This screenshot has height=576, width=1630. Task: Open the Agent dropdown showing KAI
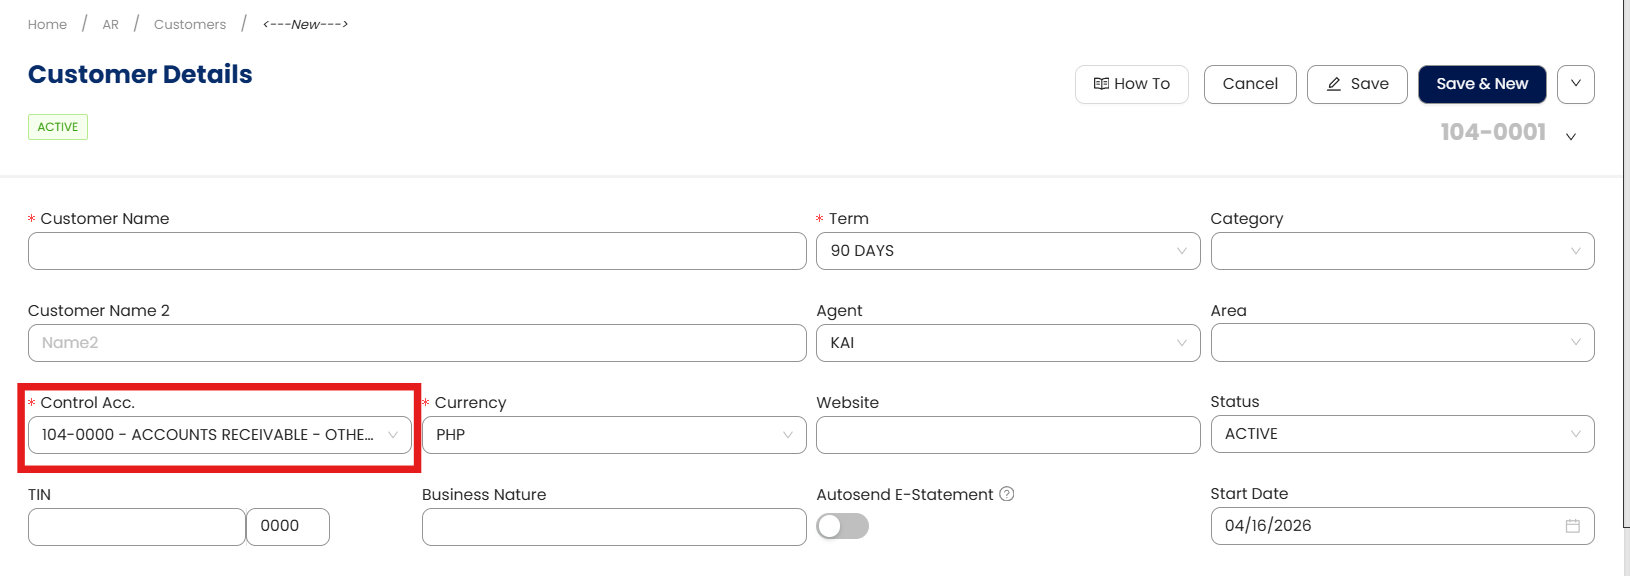pos(1007,343)
